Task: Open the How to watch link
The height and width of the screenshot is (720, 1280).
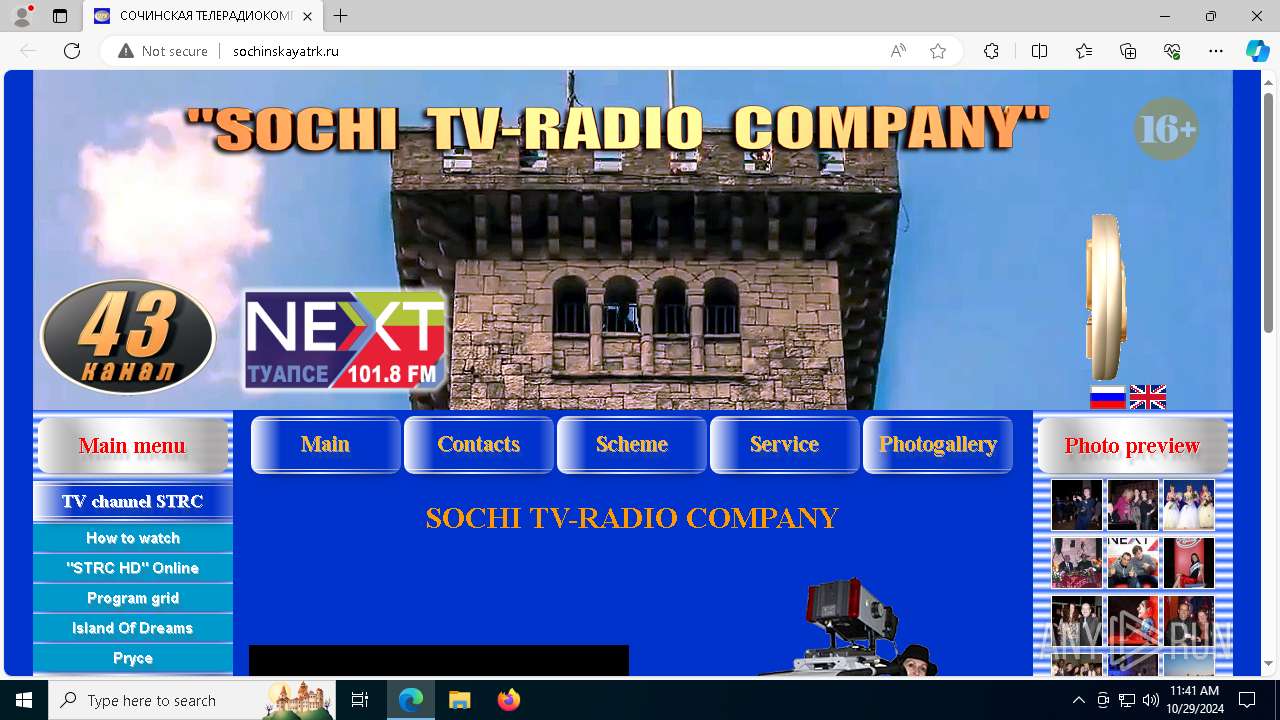Action: 133,538
